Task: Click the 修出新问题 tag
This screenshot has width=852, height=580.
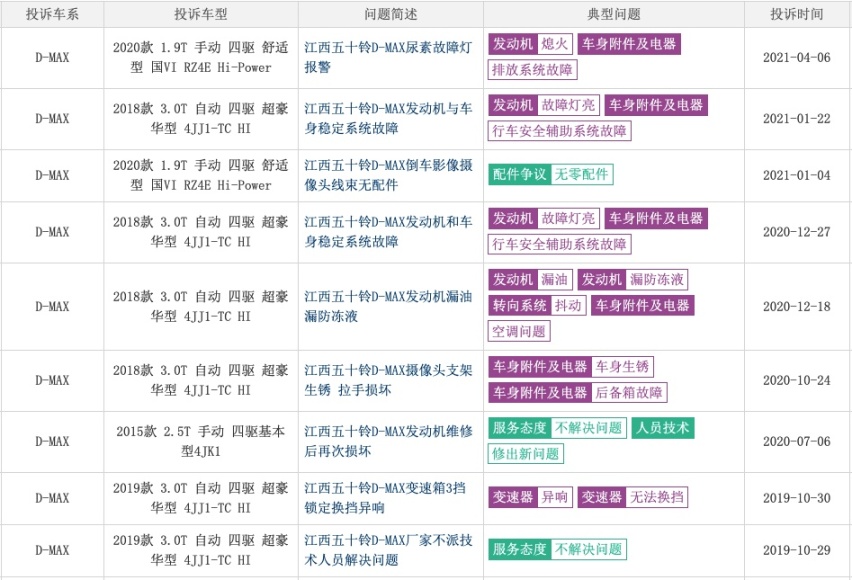Action: coord(525,453)
